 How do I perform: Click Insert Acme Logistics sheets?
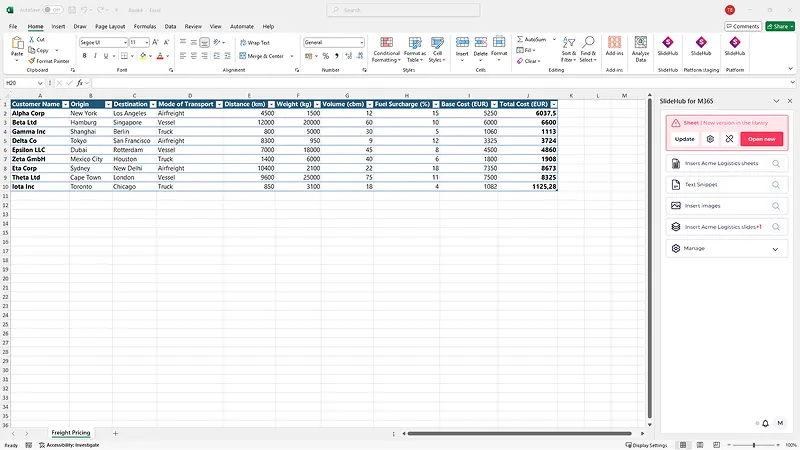pos(727,163)
